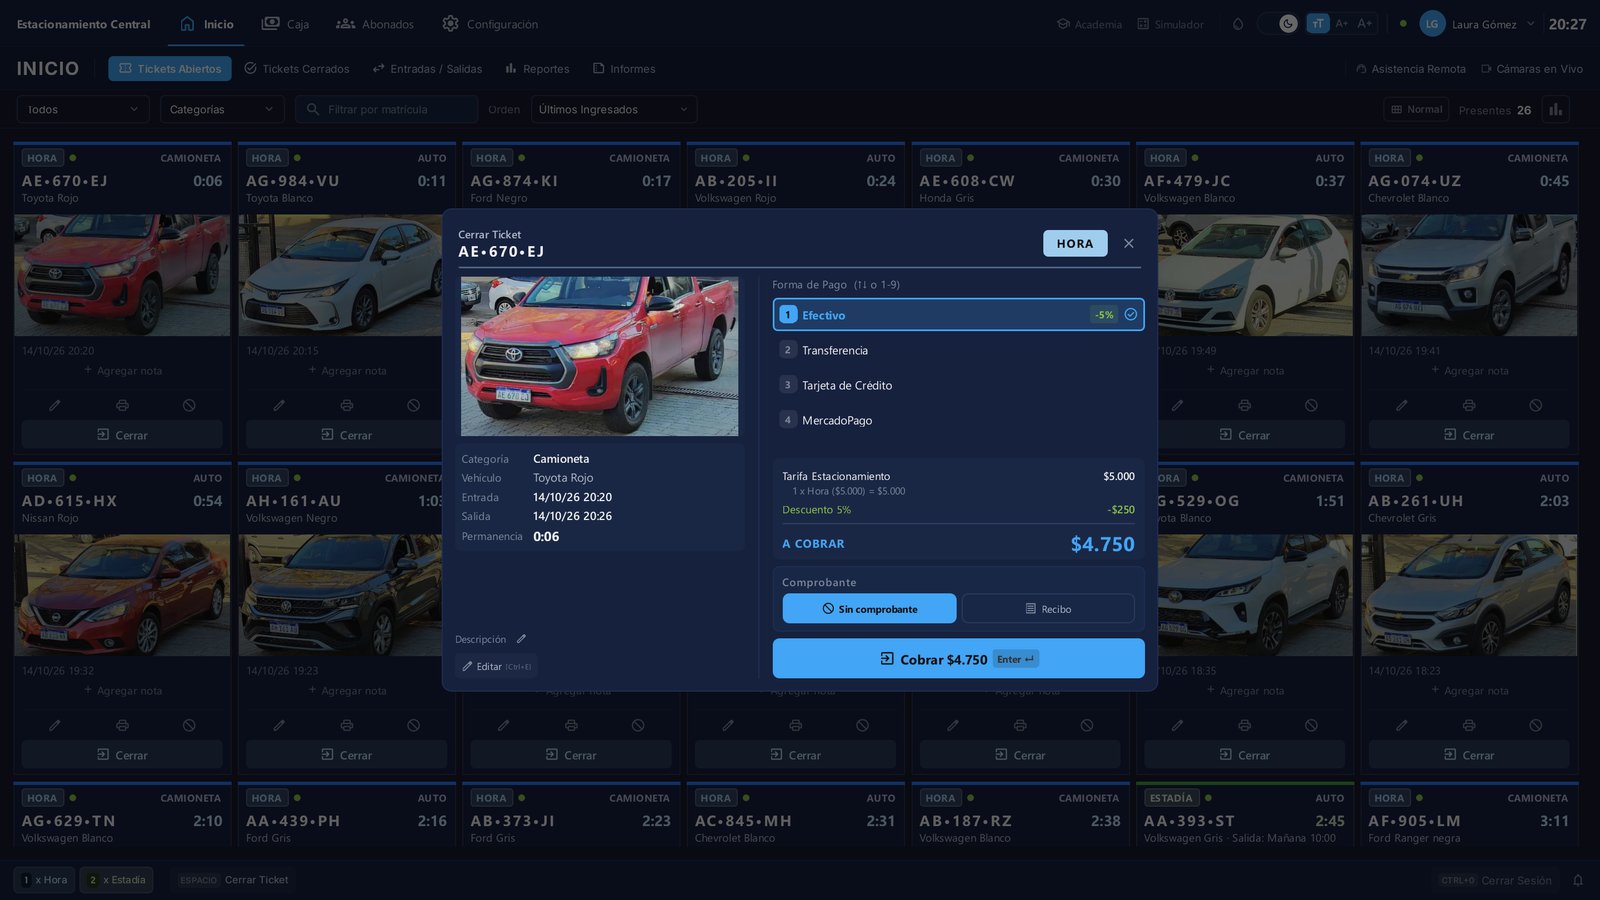Open Asistencia Remota
Image resolution: width=1600 pixels, height=900 pixels.
pos(1411,69)
